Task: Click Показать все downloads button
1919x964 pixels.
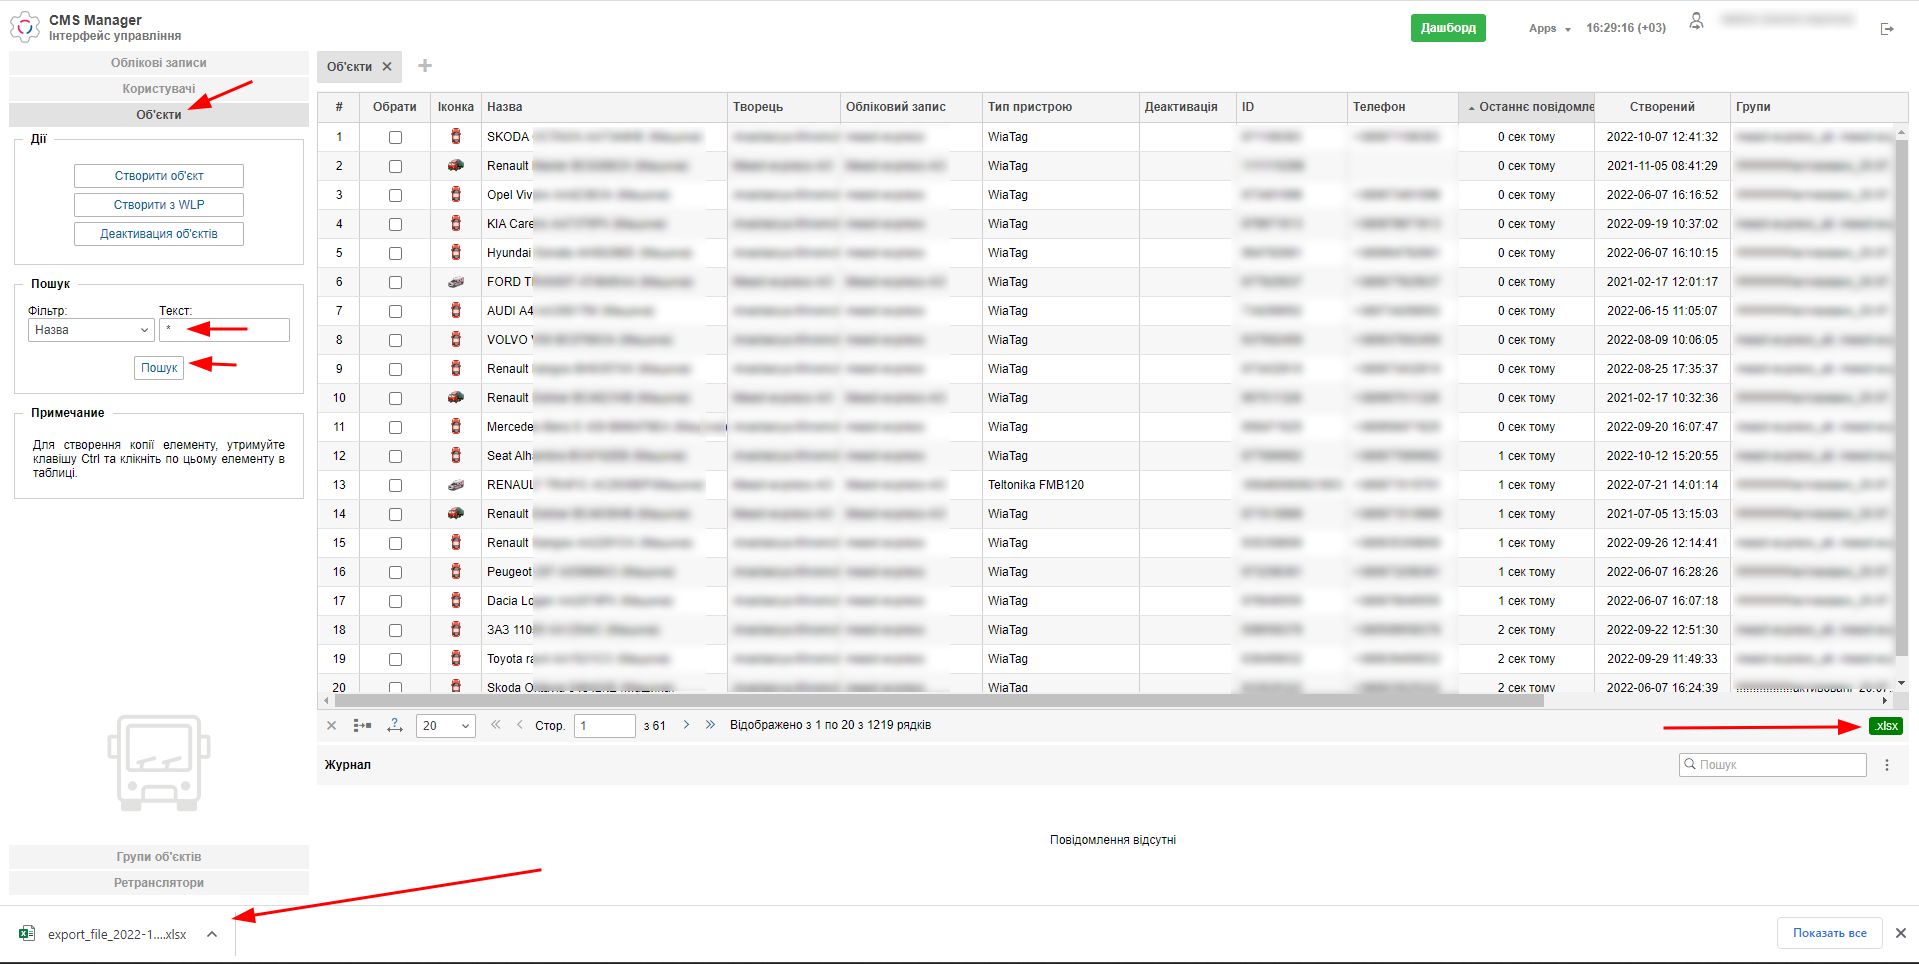Action: (1829, 933)
